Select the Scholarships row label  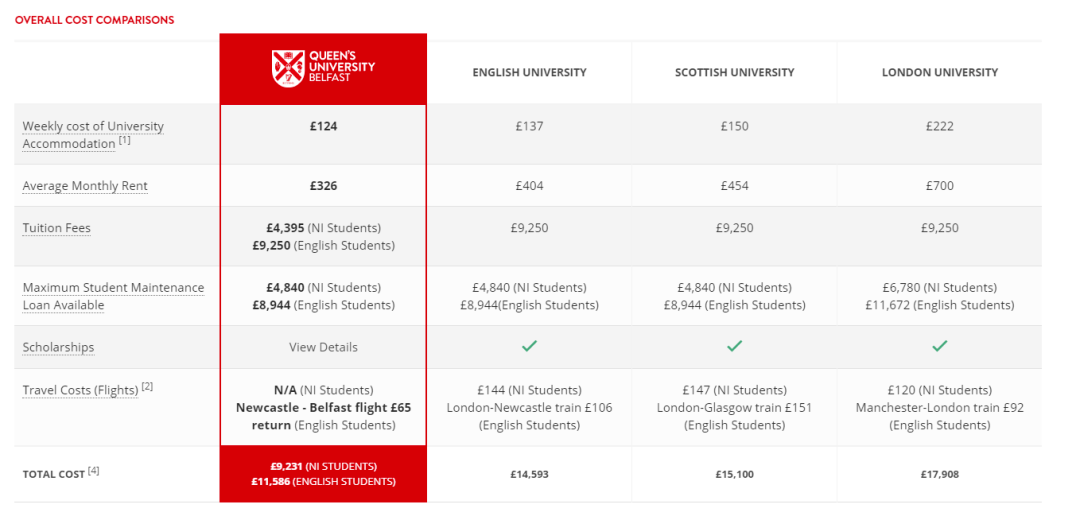pyautogui.click(x=58, y=347)
